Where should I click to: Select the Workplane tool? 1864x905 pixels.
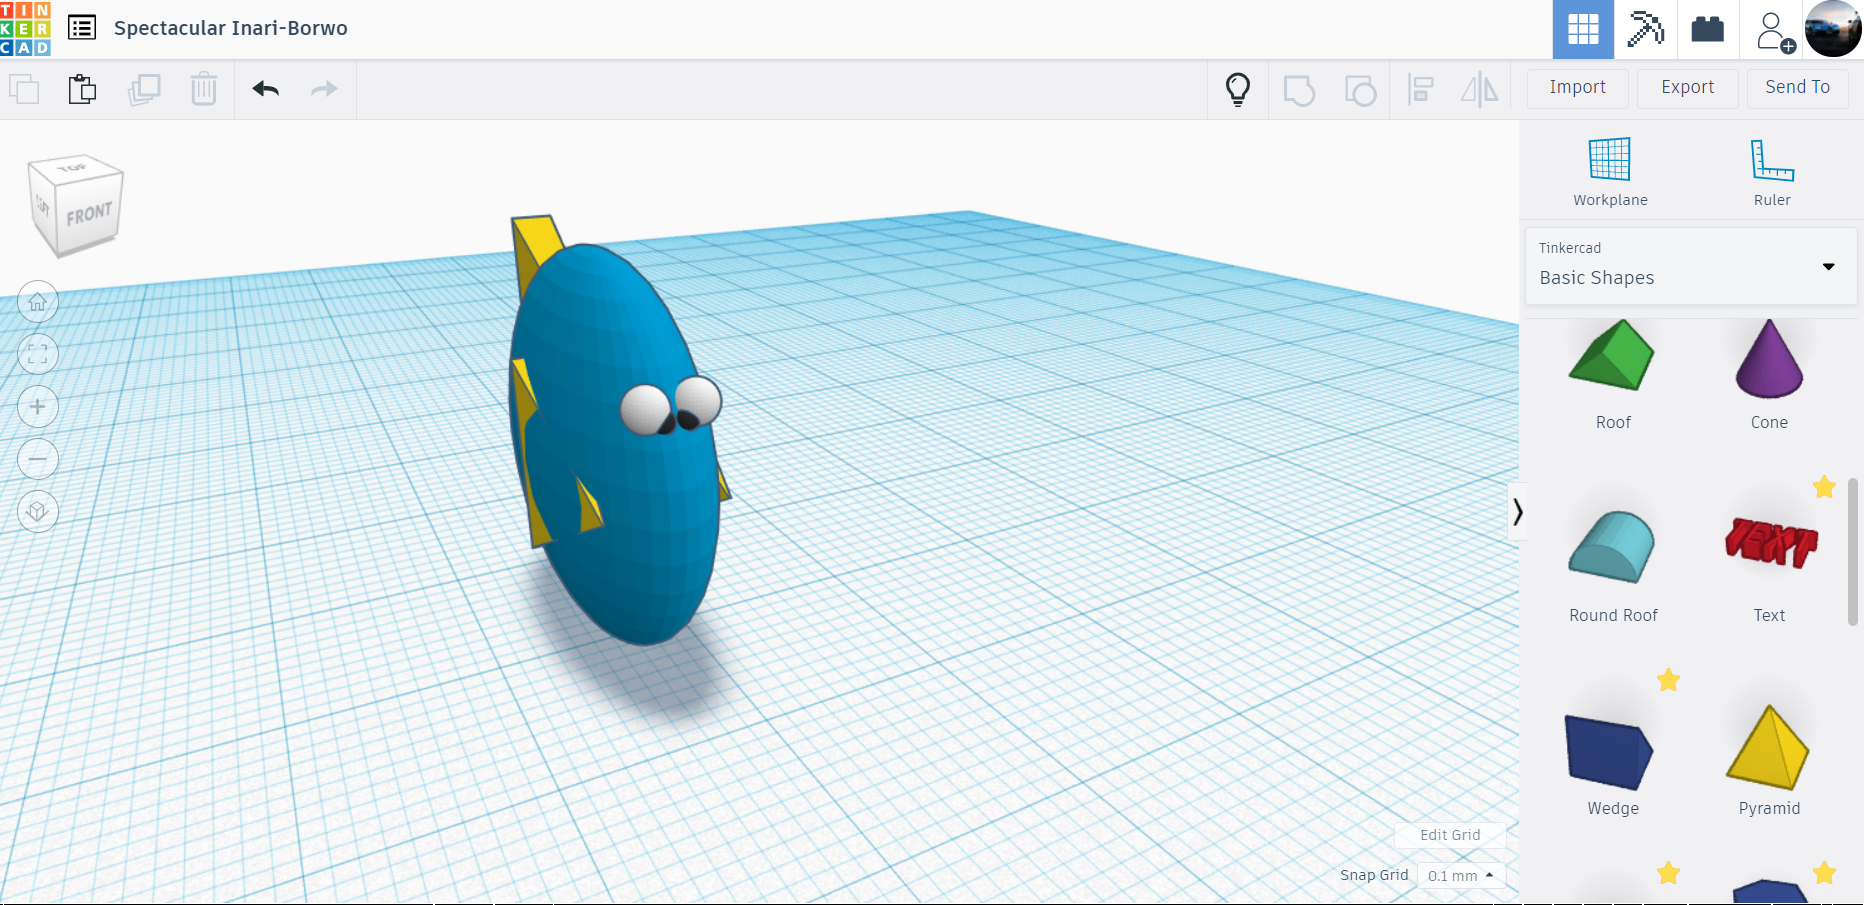(x=1610, y=172)
